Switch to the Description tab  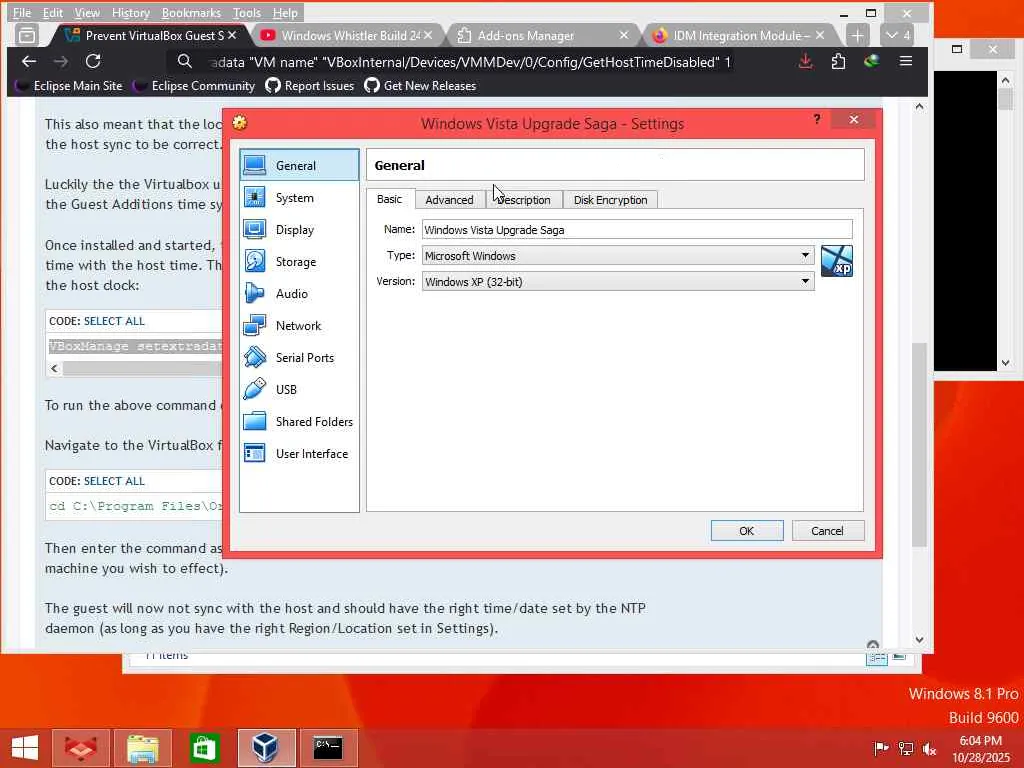tap(524, 200)
